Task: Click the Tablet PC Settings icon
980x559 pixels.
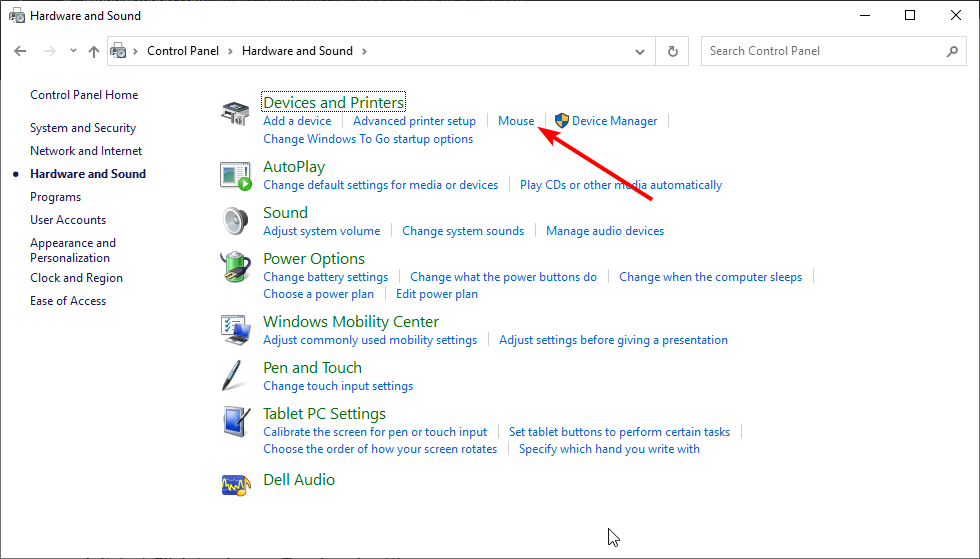Action: coord(236,421)
